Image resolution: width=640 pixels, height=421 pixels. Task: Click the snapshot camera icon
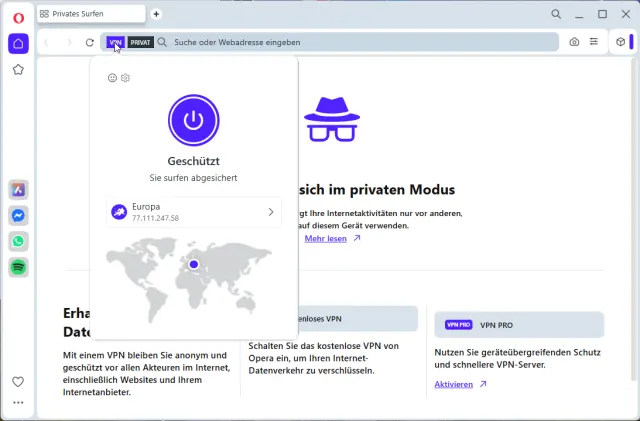(574, 42)
